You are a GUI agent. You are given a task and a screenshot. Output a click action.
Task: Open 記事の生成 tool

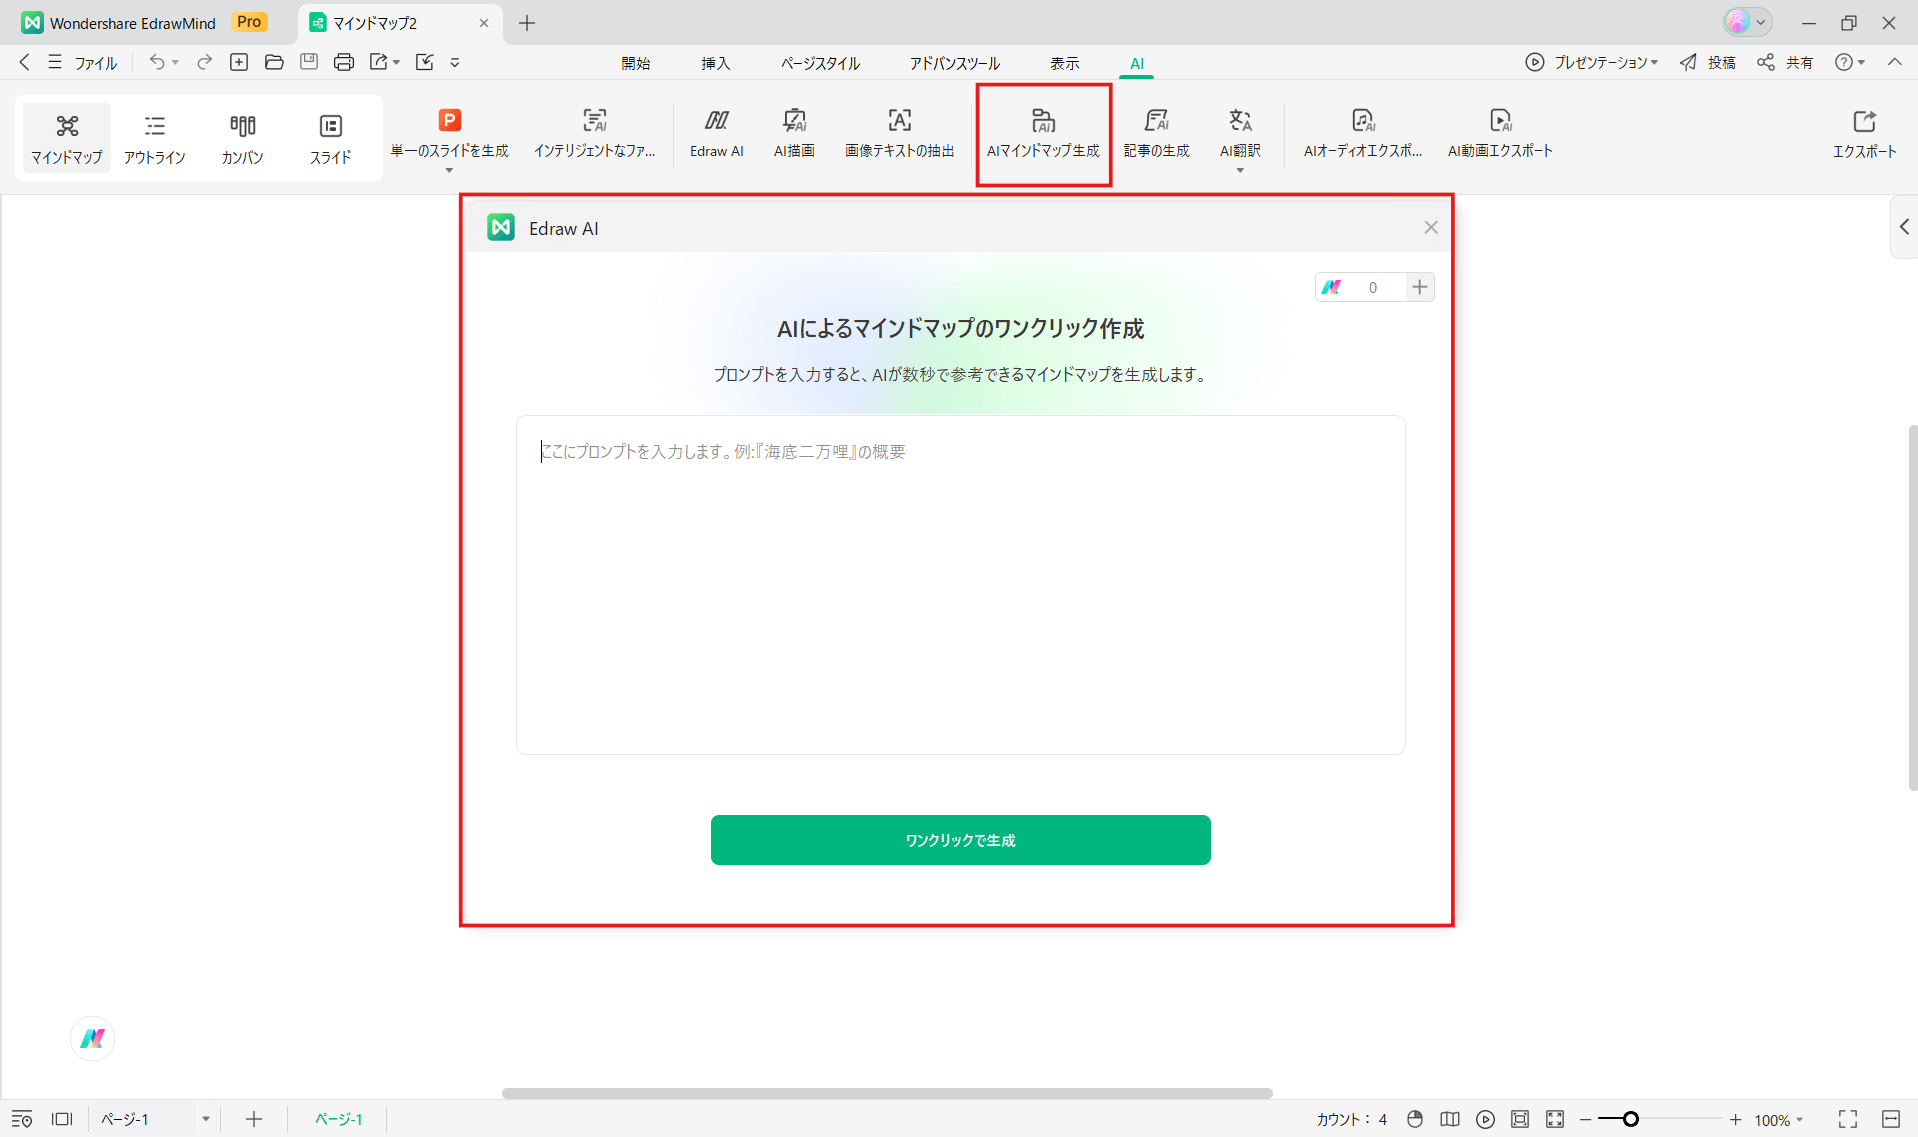pyautogui.click(x=1157, y=134)
